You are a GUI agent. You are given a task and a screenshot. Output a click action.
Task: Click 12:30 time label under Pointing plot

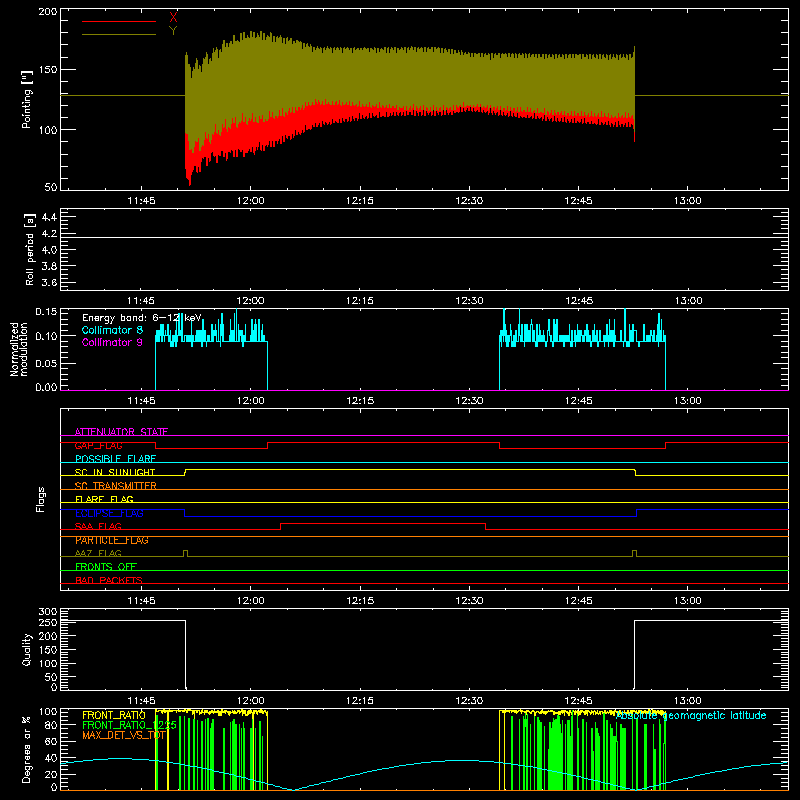point(469,201)
